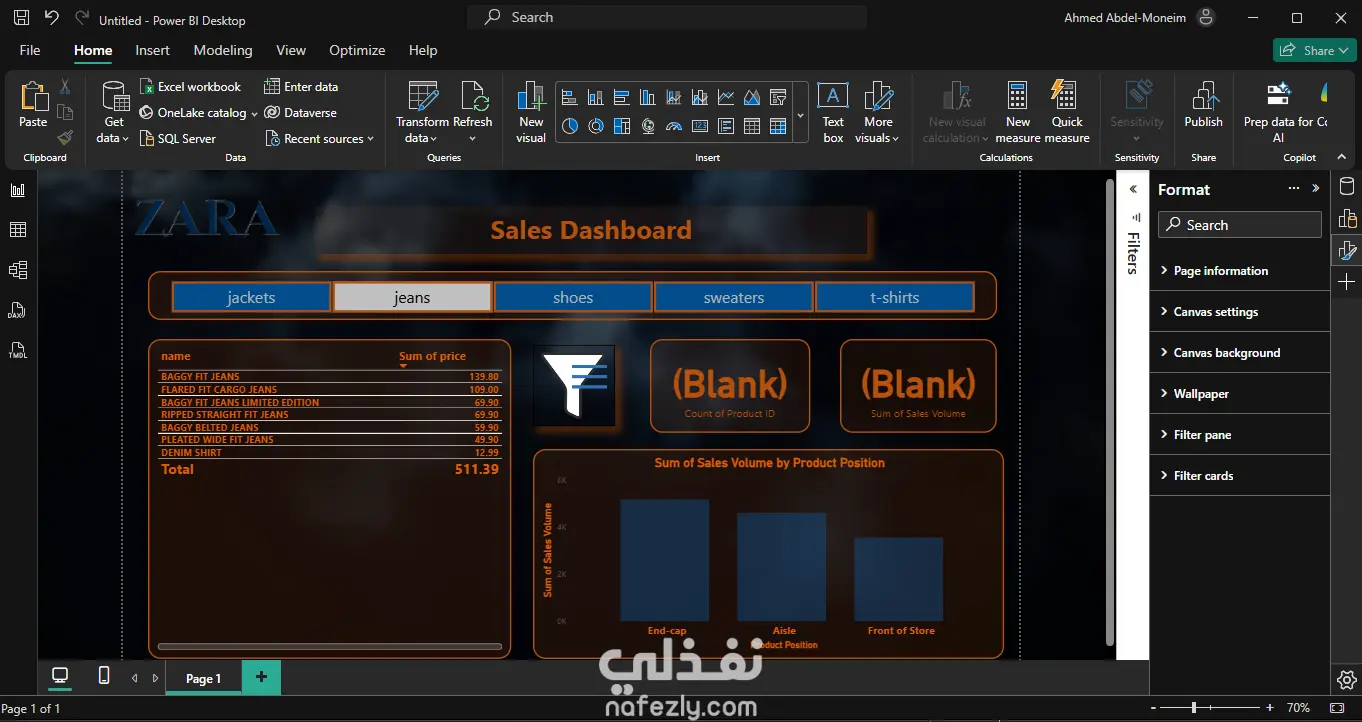
Task: Select the shoes slicer tile
Action: [573, 297]
